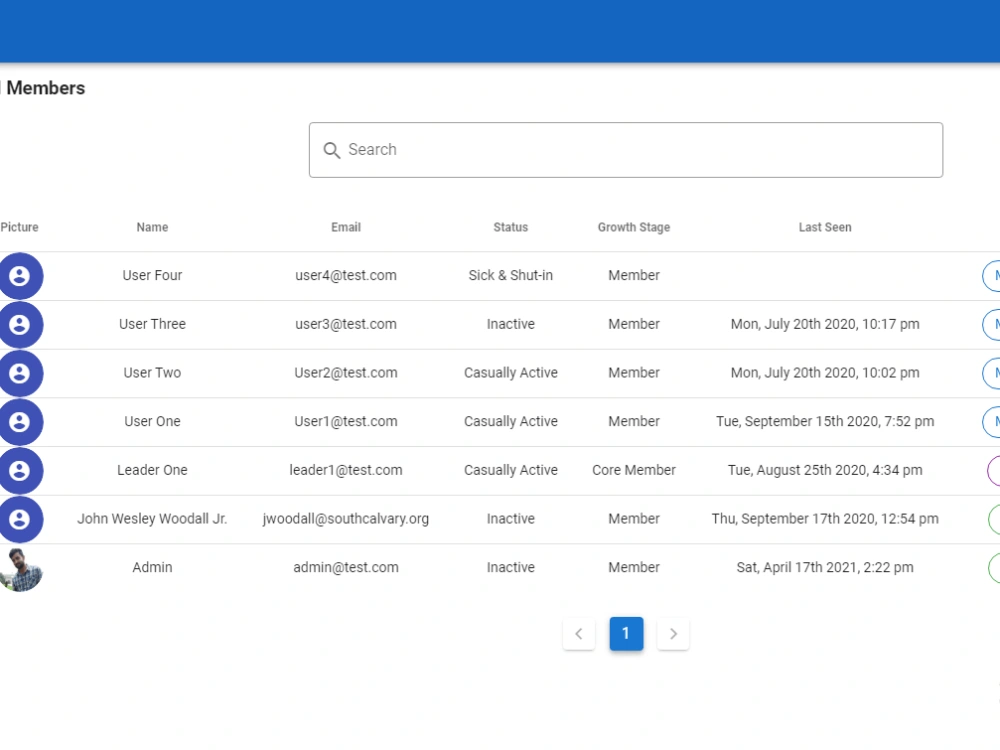Click the previous page arrow

579,633
